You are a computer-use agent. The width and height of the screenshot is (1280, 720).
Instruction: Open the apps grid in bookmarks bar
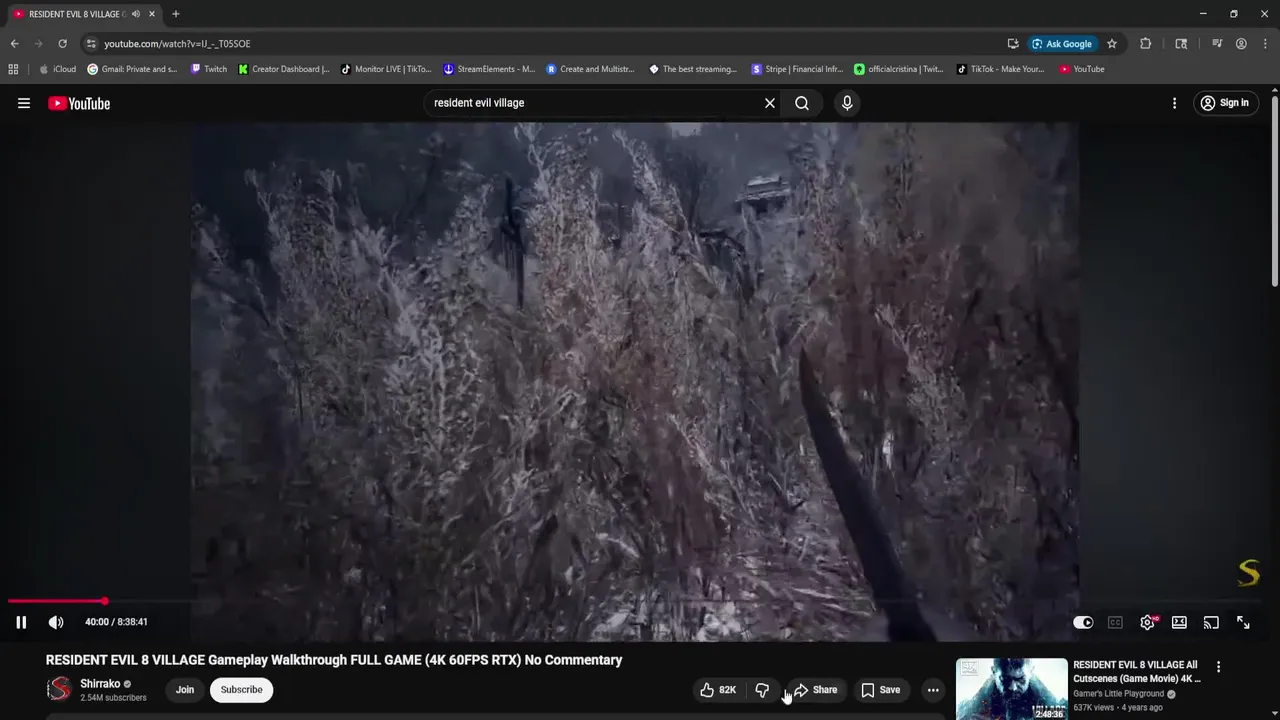[13, 69]
